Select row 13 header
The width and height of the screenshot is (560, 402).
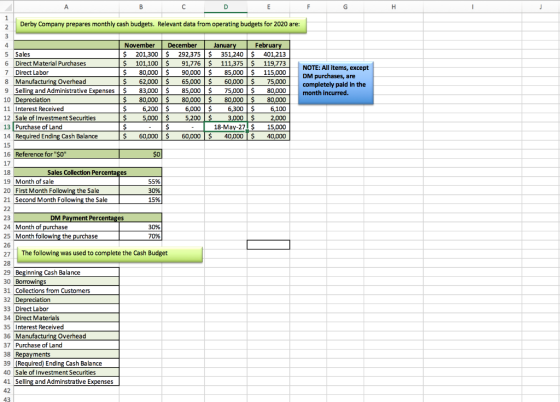tap(7, 127)
